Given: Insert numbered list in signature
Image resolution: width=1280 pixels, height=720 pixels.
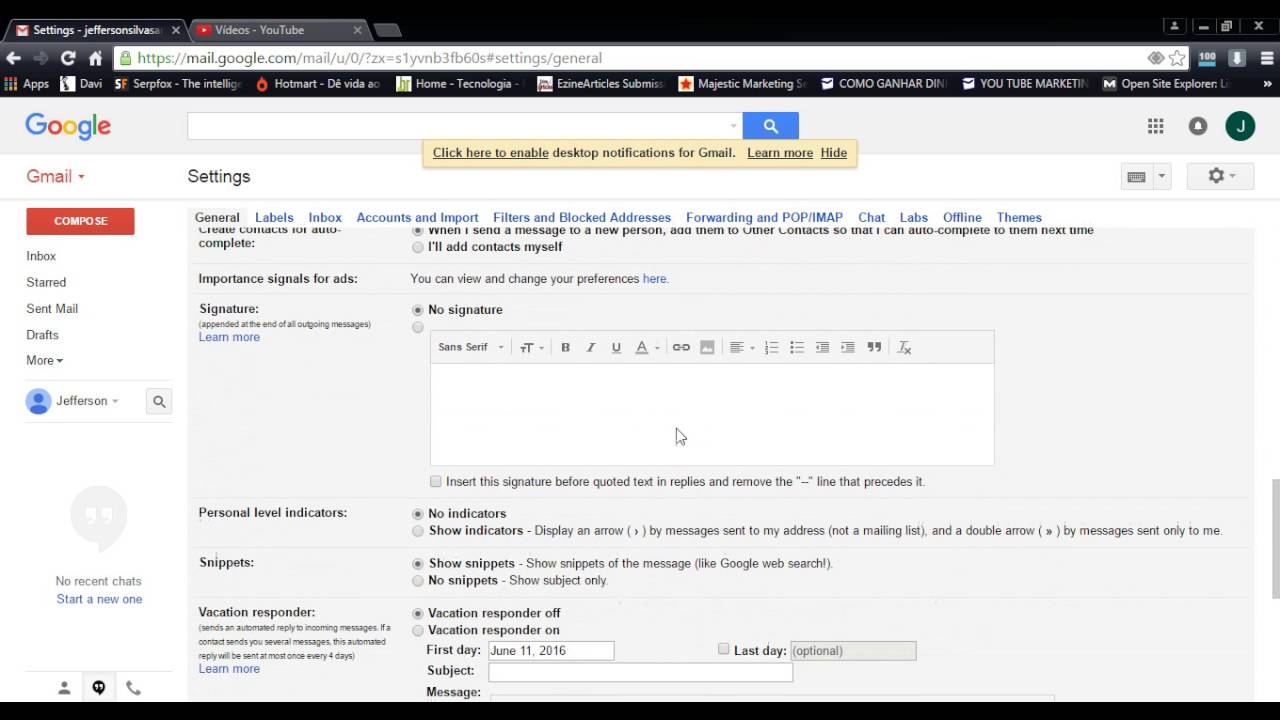Looking at the screenshot, I should pos(771,347).
